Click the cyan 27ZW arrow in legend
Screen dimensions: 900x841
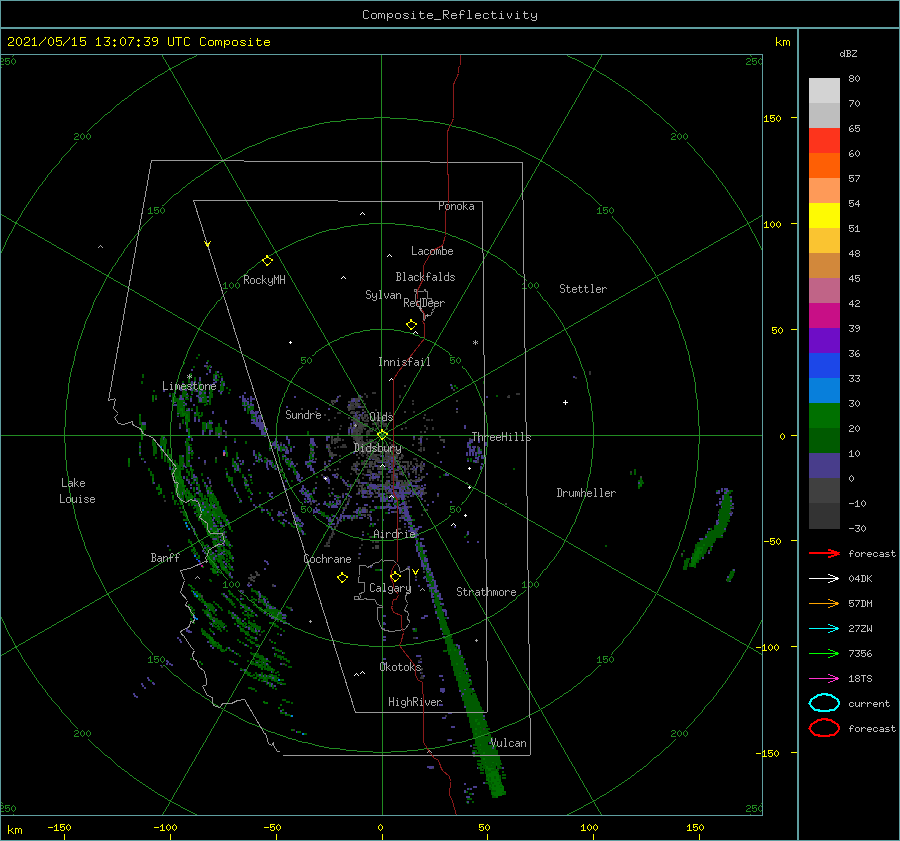(824, 629)
